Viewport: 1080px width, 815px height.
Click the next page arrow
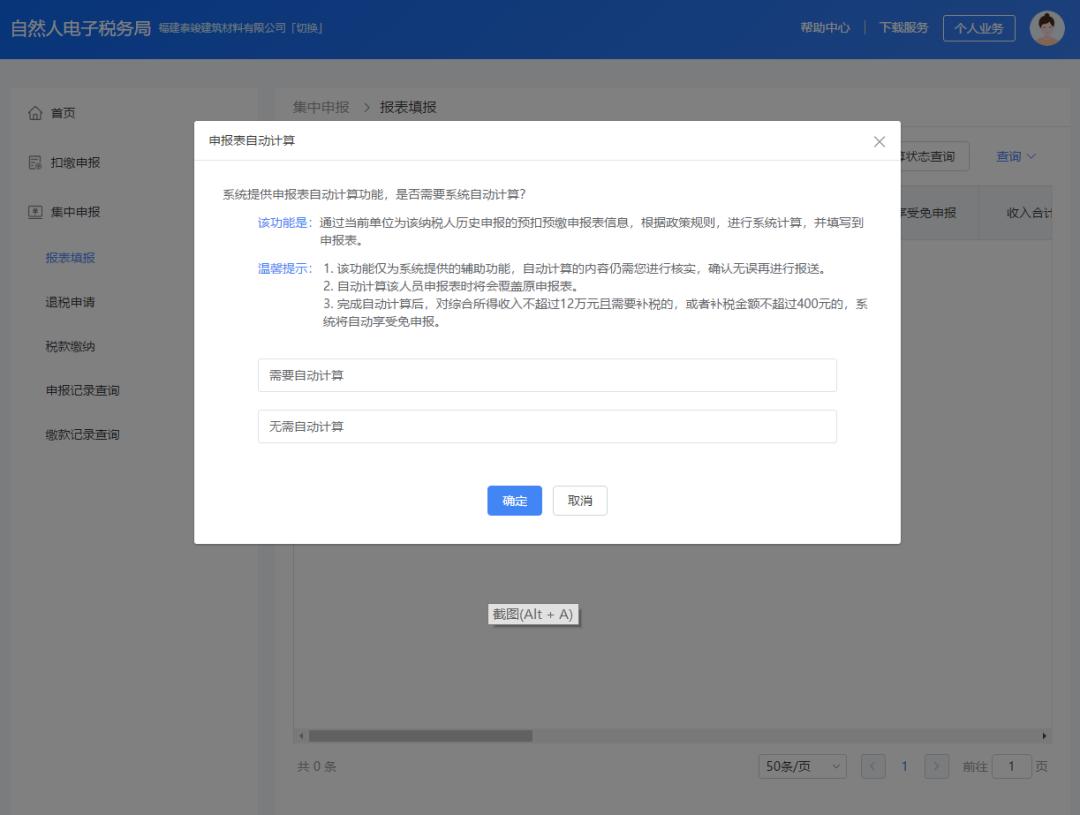point(936,765)
